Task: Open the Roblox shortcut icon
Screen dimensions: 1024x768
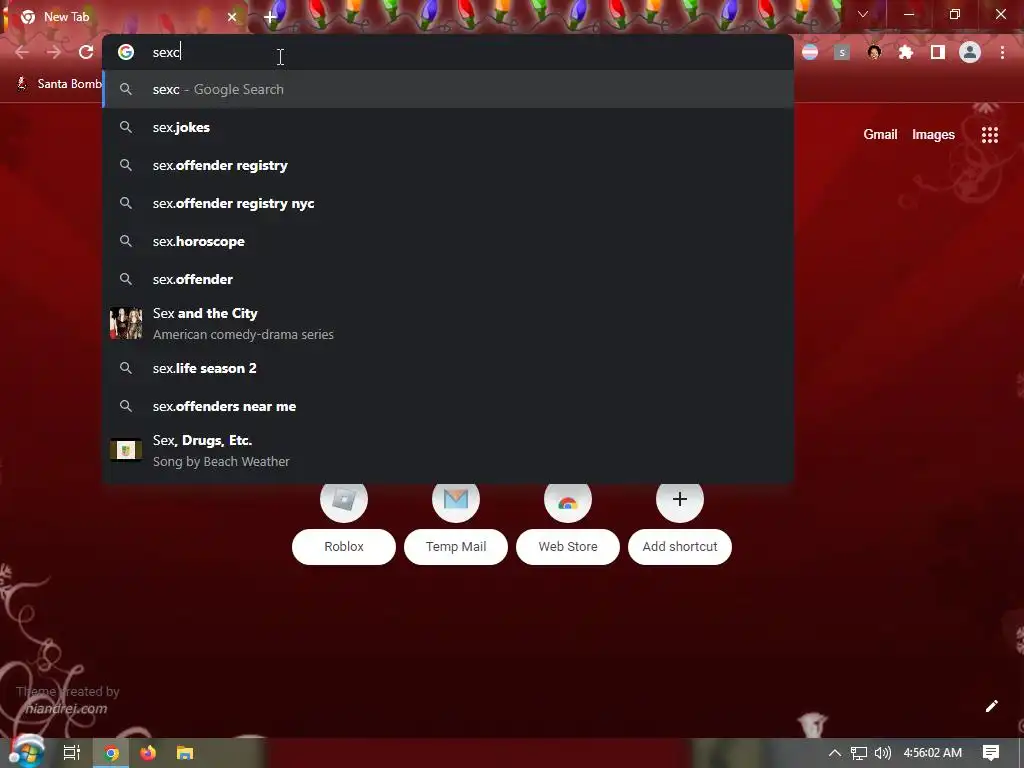Action: click(344, 500)
